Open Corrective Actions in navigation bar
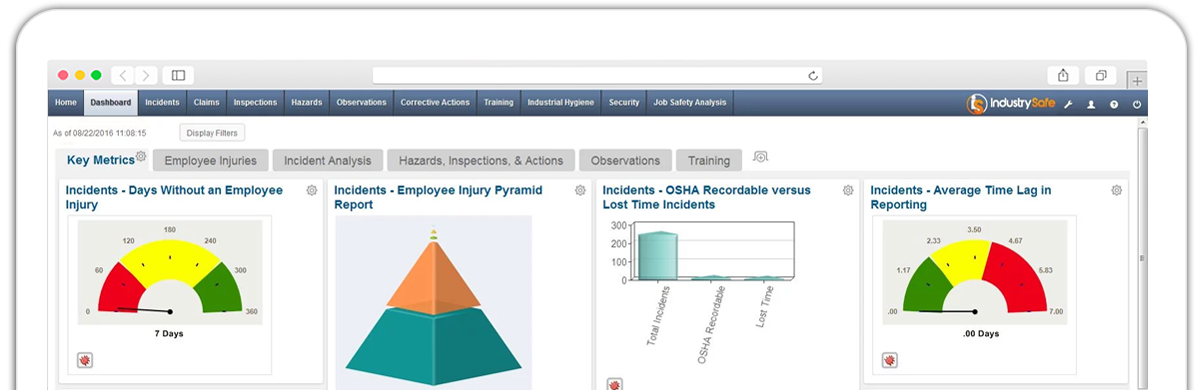 tap(435, 102)
